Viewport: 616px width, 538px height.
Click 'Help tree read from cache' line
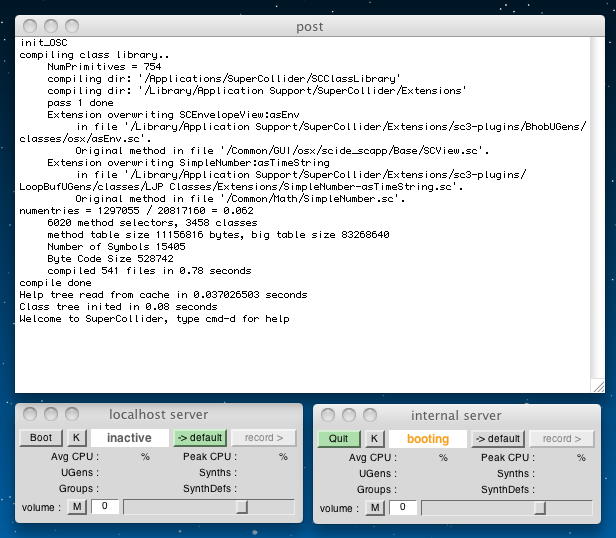pos(163,295)
